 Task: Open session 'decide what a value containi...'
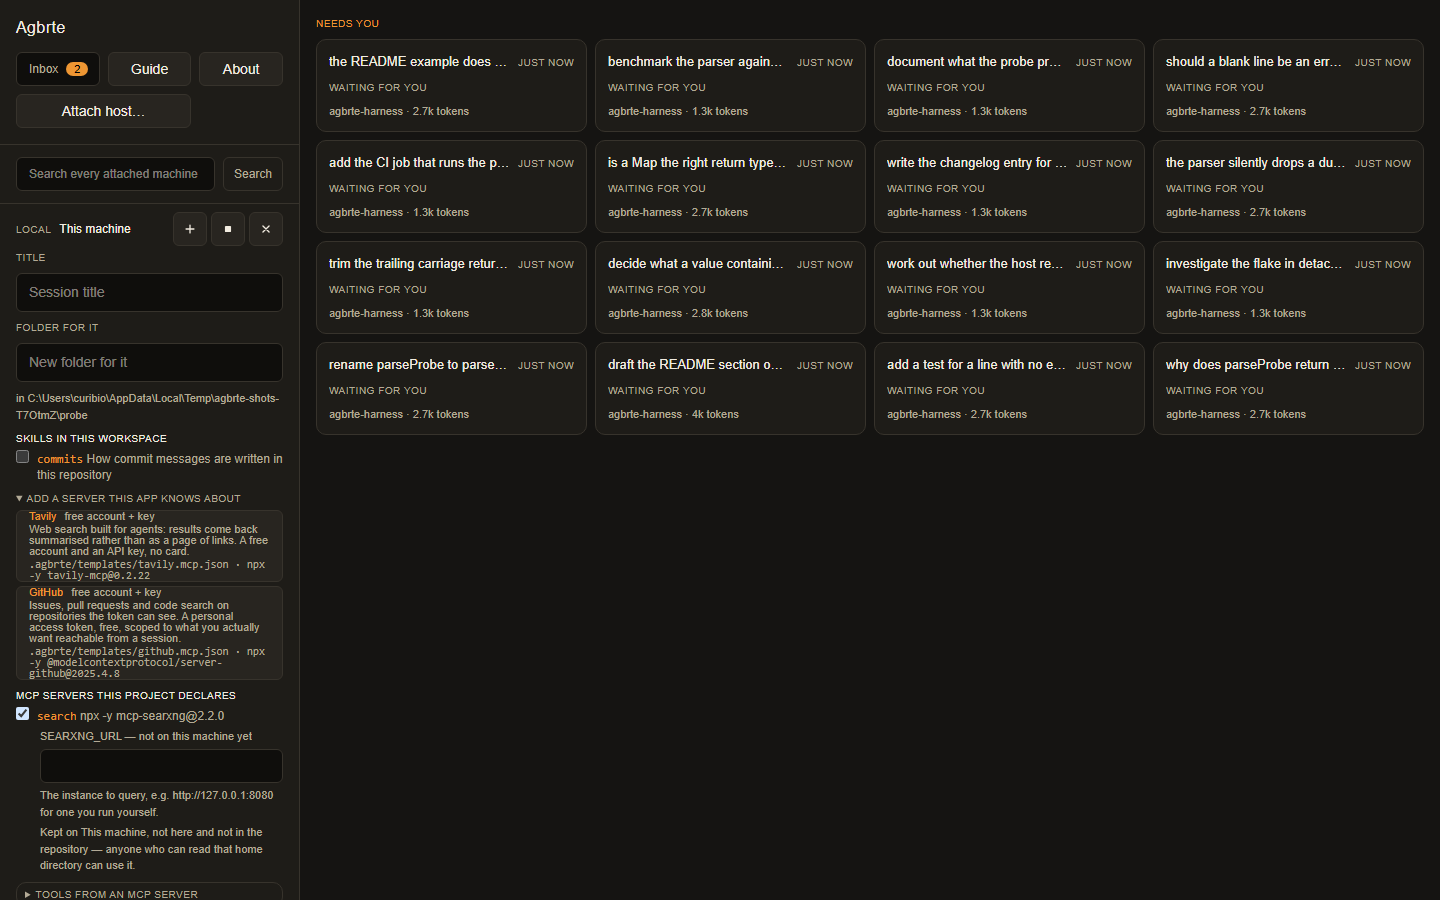pyautogui.click(x=730, y=288)
